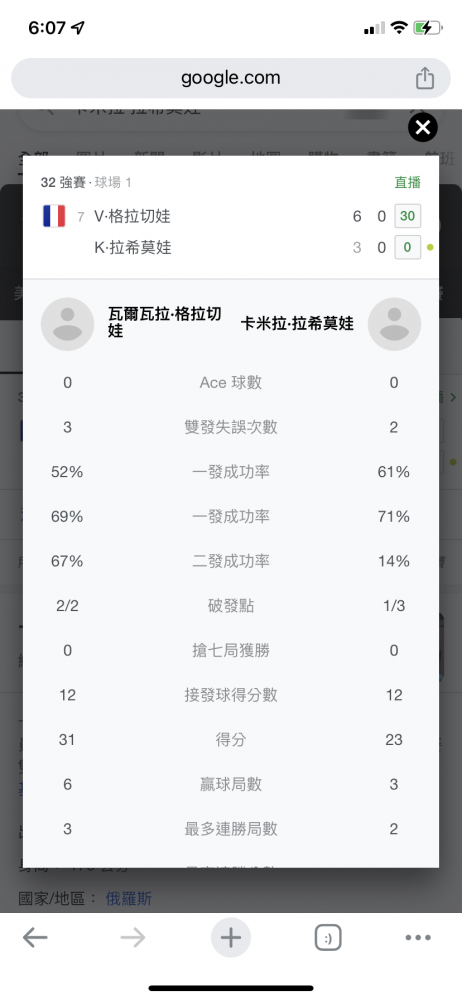
Task: Tap 卡米拉·拉希莫娃 player avatar
Action: (x=394, y=324)
